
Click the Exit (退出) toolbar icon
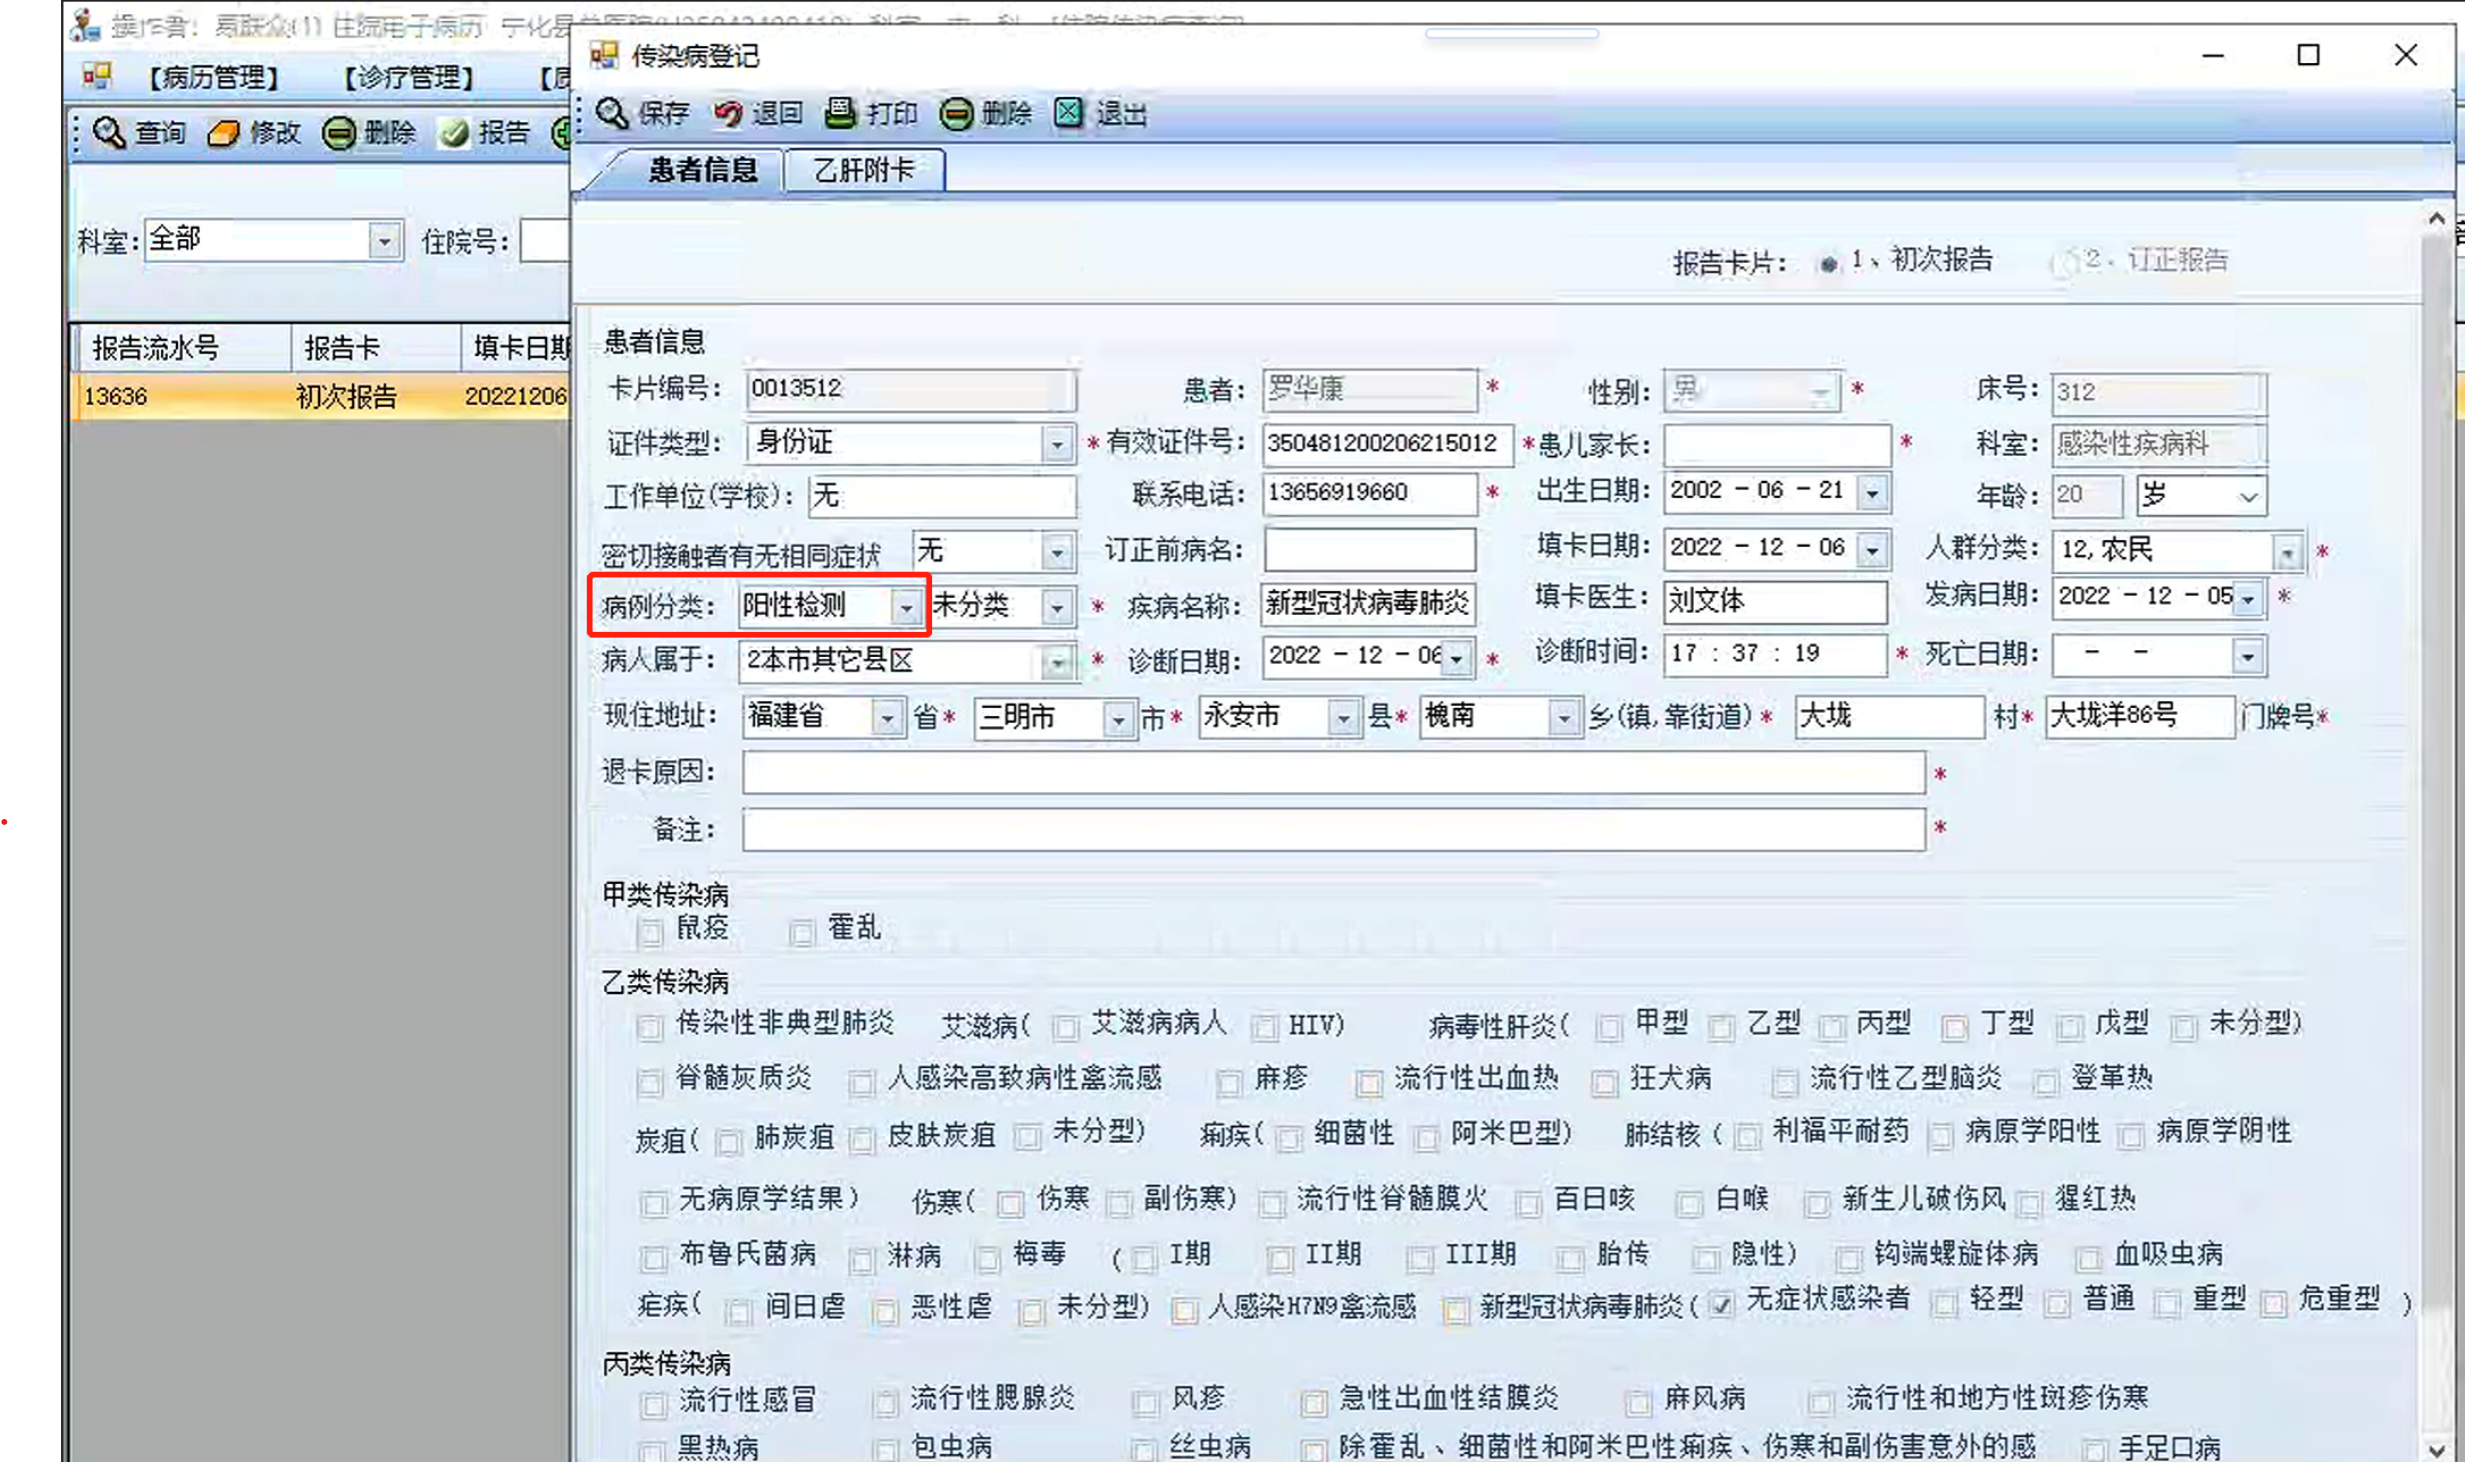1069,113
